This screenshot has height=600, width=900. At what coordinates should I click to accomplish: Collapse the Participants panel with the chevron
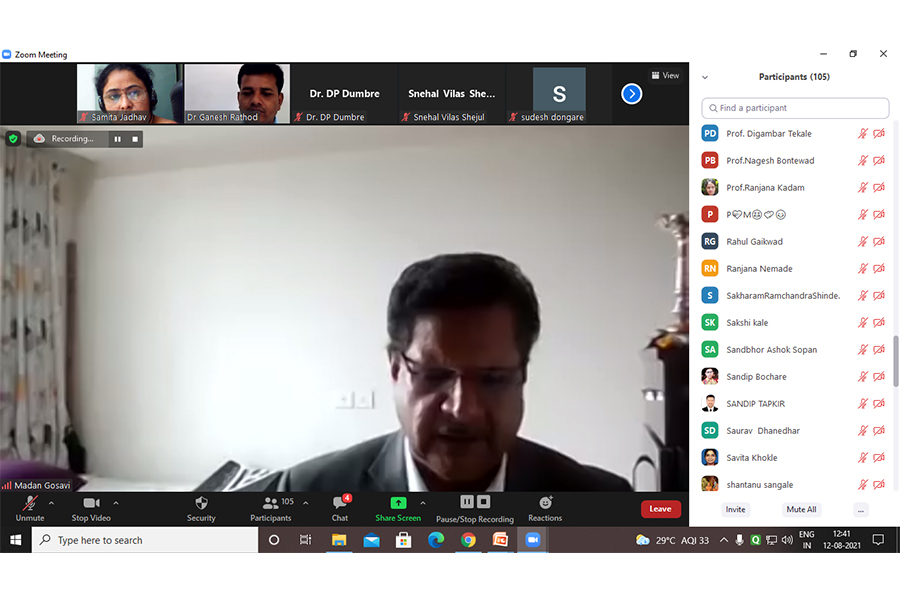tap(705, 76)
